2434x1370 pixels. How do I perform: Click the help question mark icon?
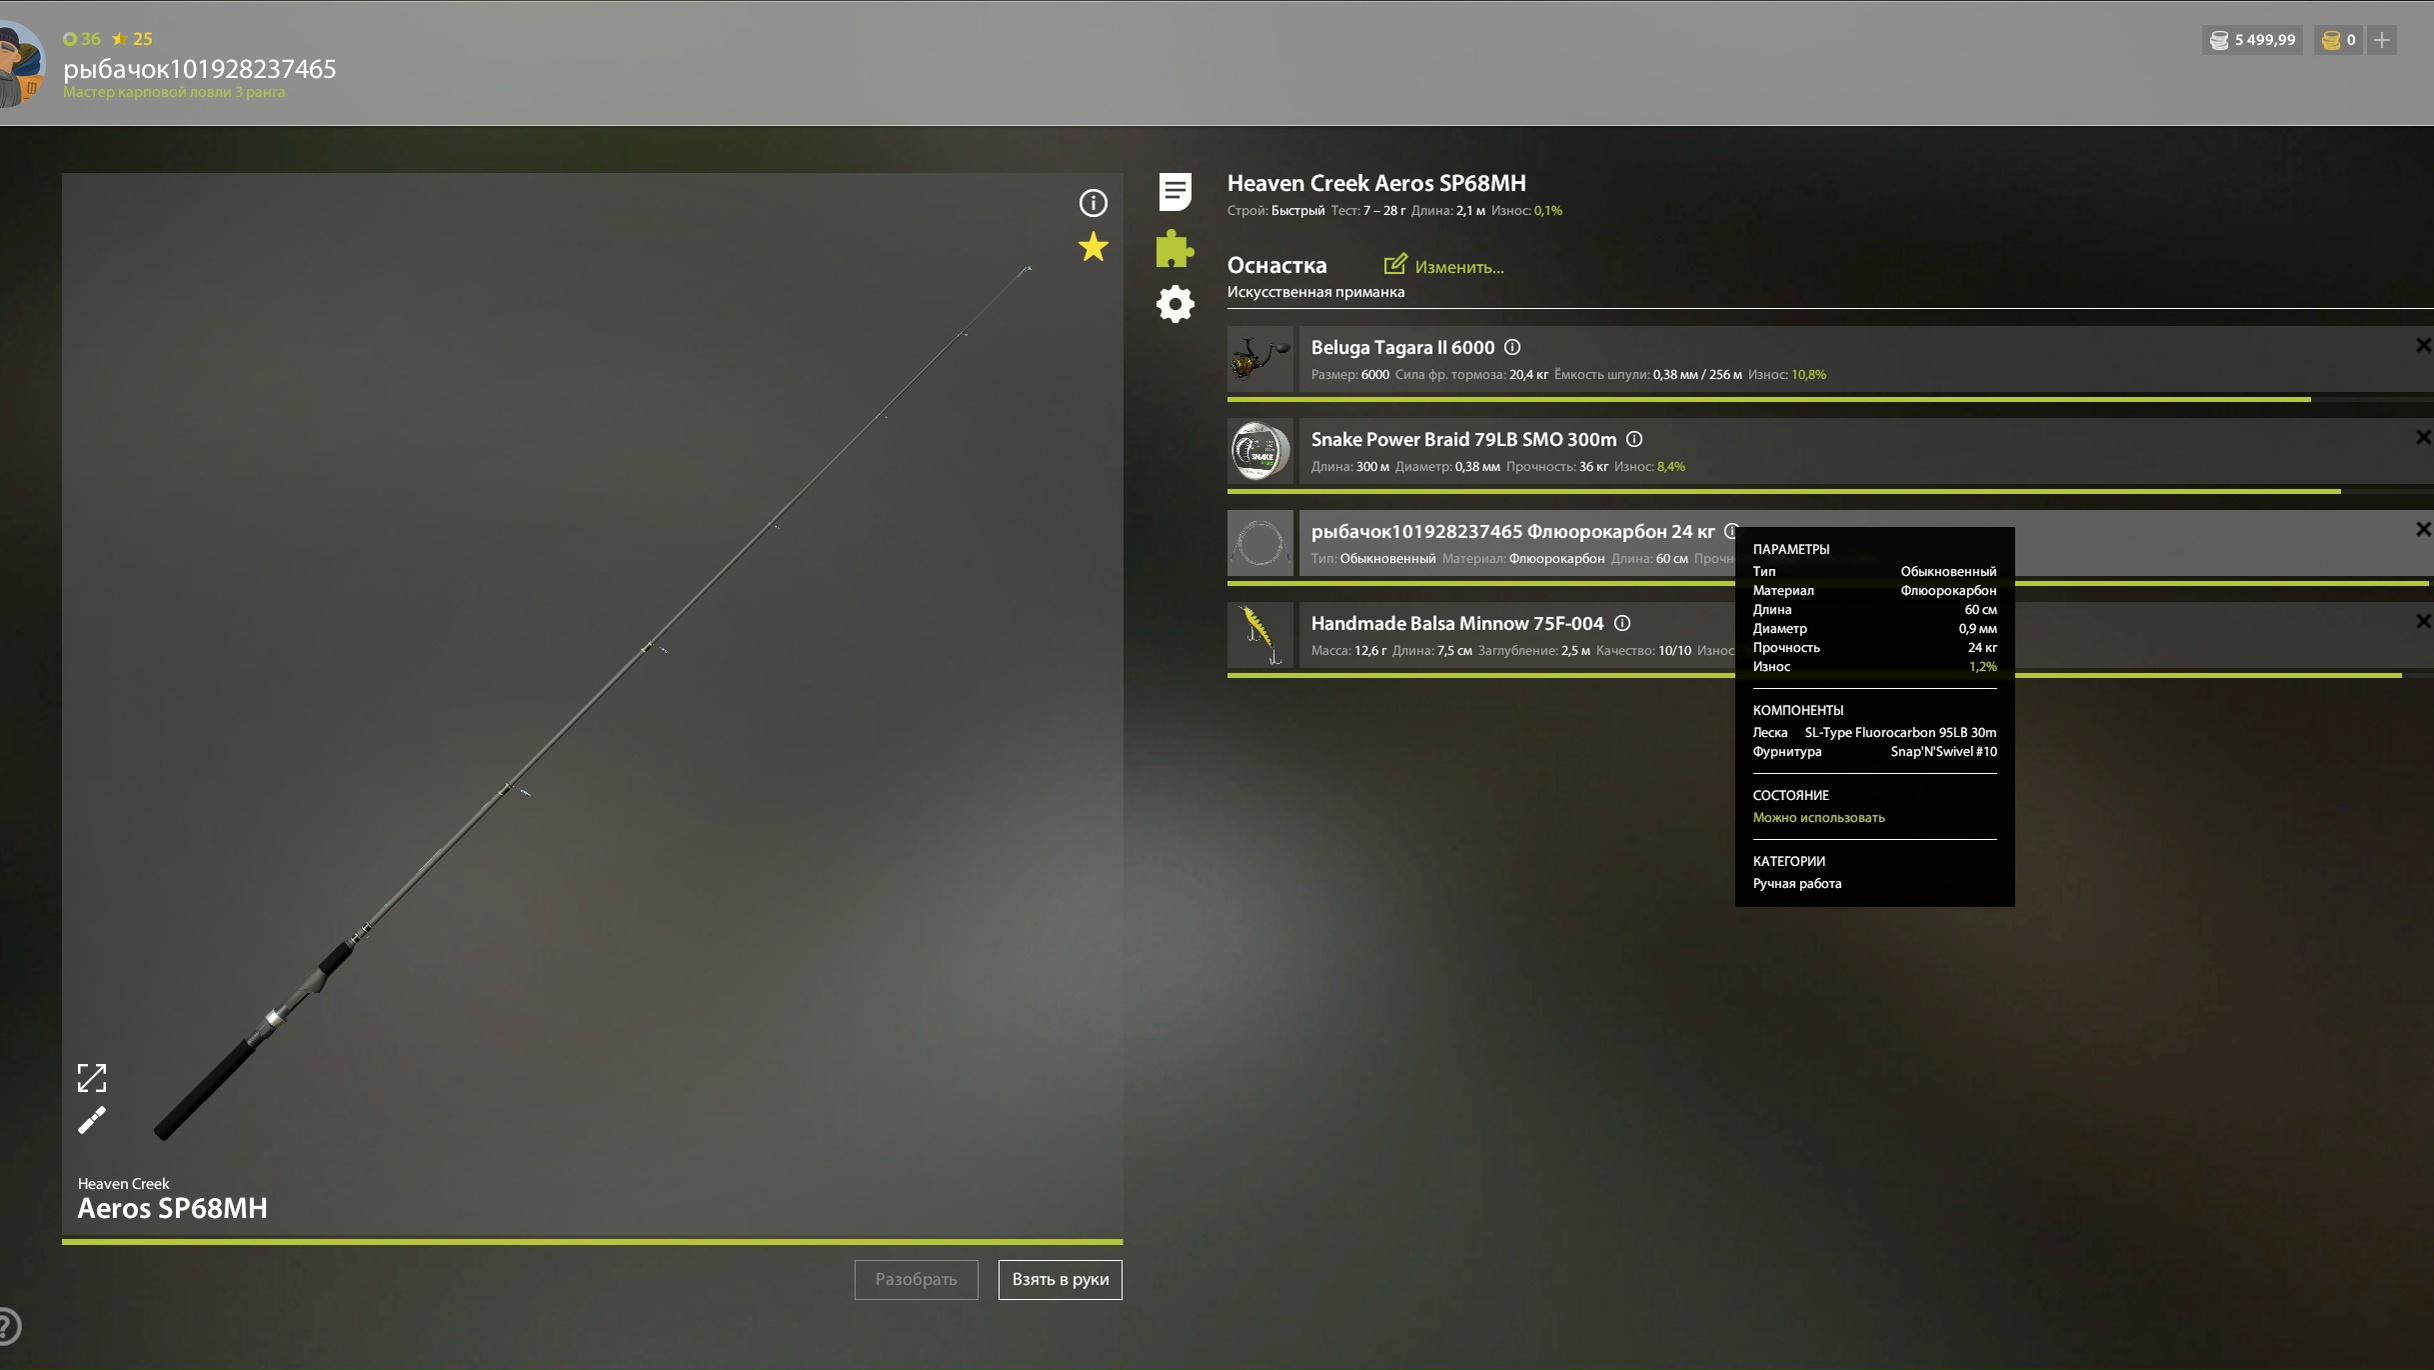click(8, 1327)
